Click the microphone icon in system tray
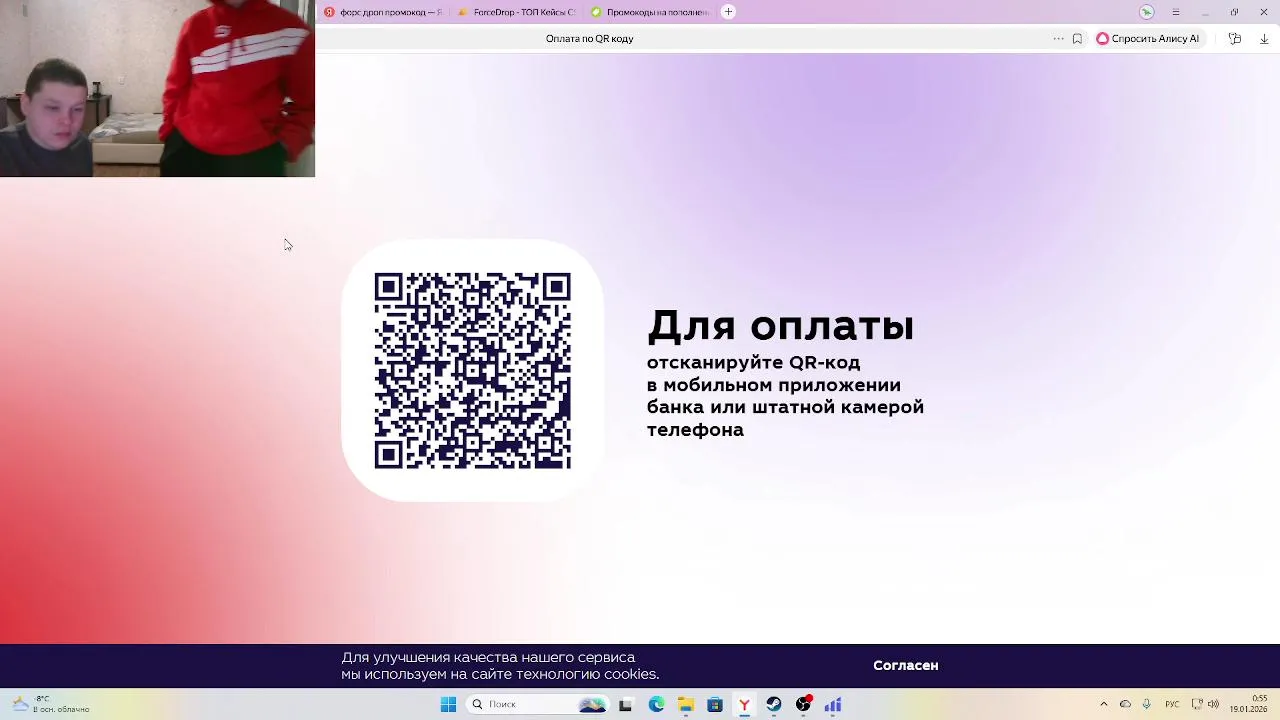This screenshot has height=720, width=1280. pos(1146,705)
